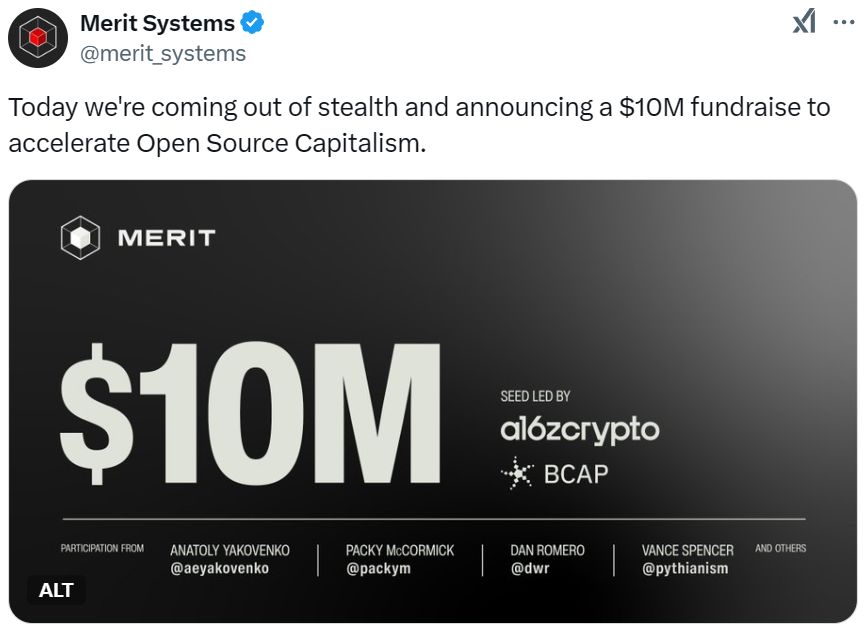The height and width of the screenshot is (629, 867).
Task: Click the Grok icon on the post
Action: (x=804, y=21)
